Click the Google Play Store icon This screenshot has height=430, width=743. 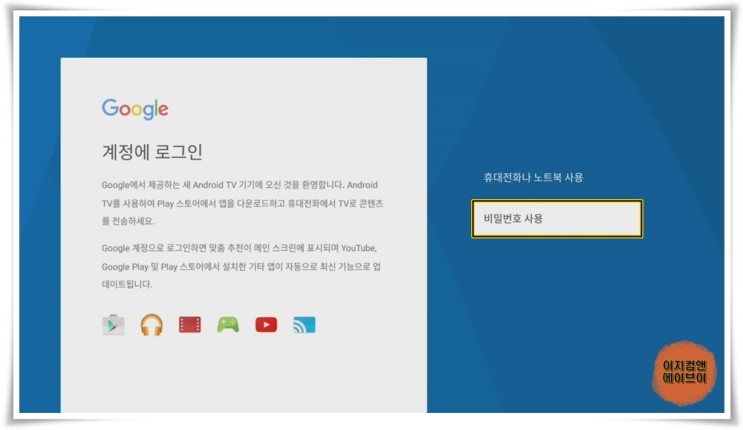113,325
